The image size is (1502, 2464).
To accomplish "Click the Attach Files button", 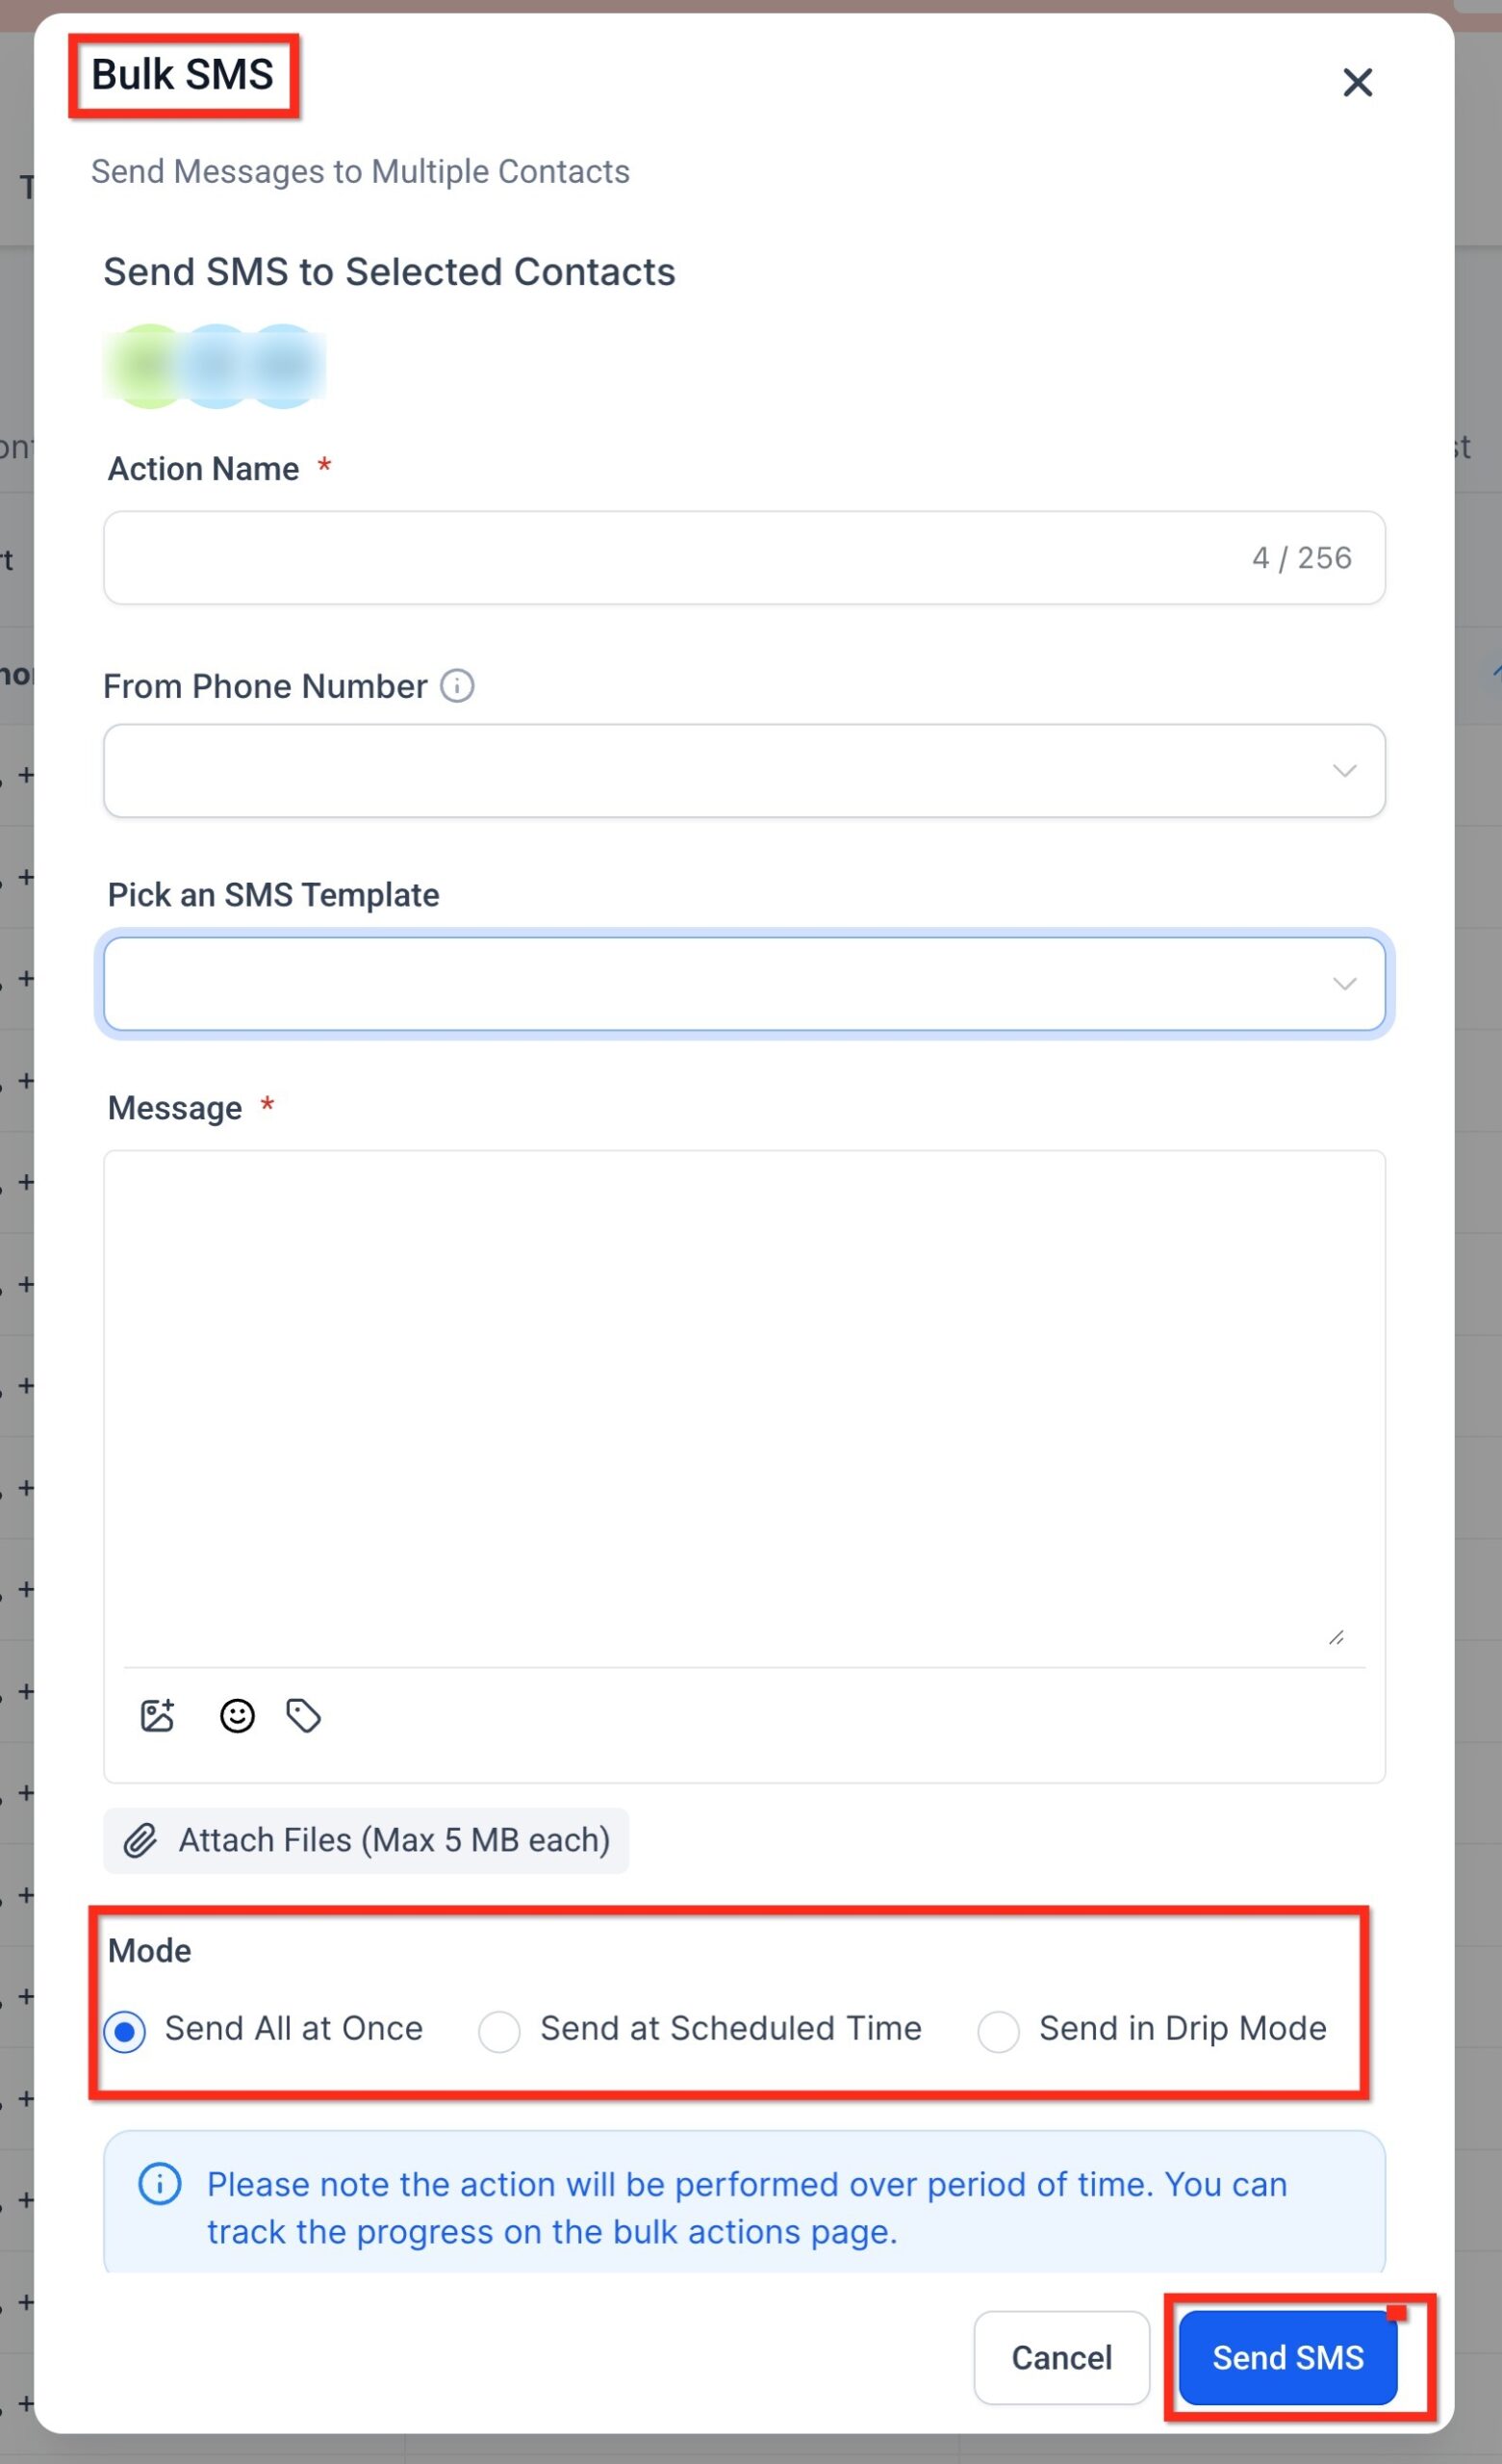I will coord(365,1840).
